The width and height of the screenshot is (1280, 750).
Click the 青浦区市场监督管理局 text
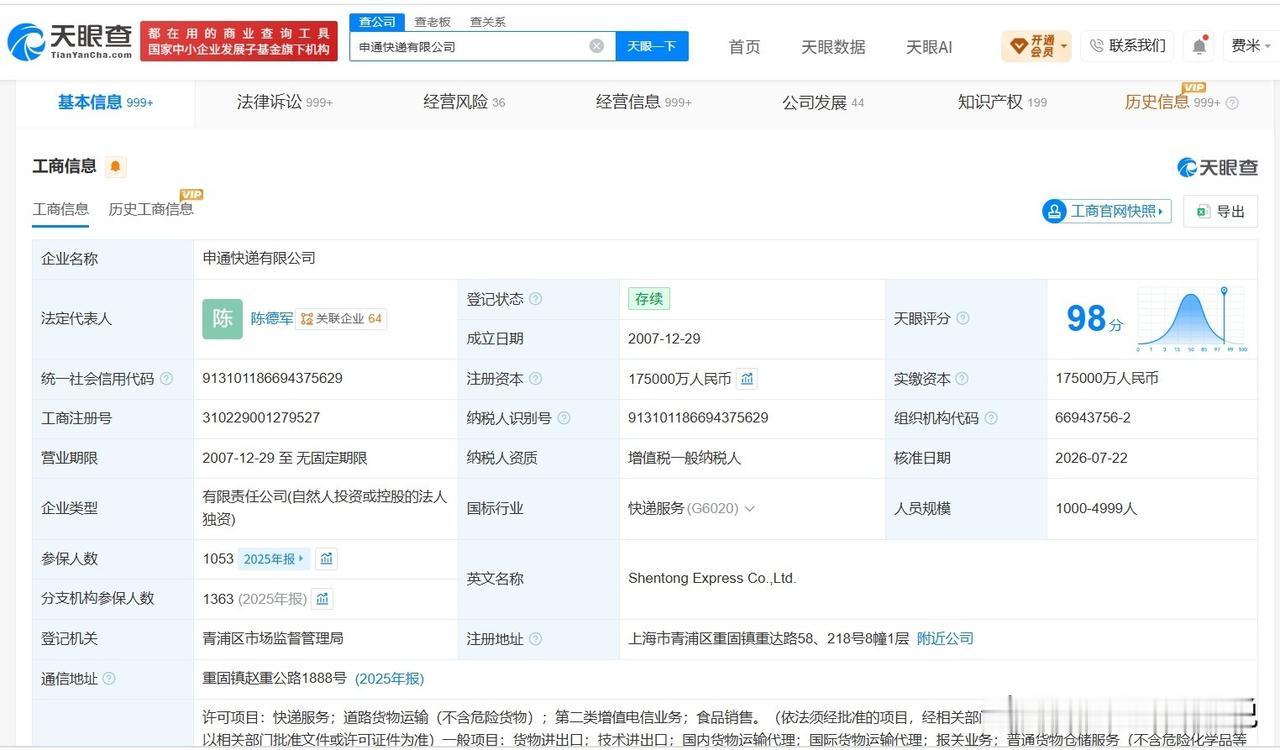pos(273,638)
